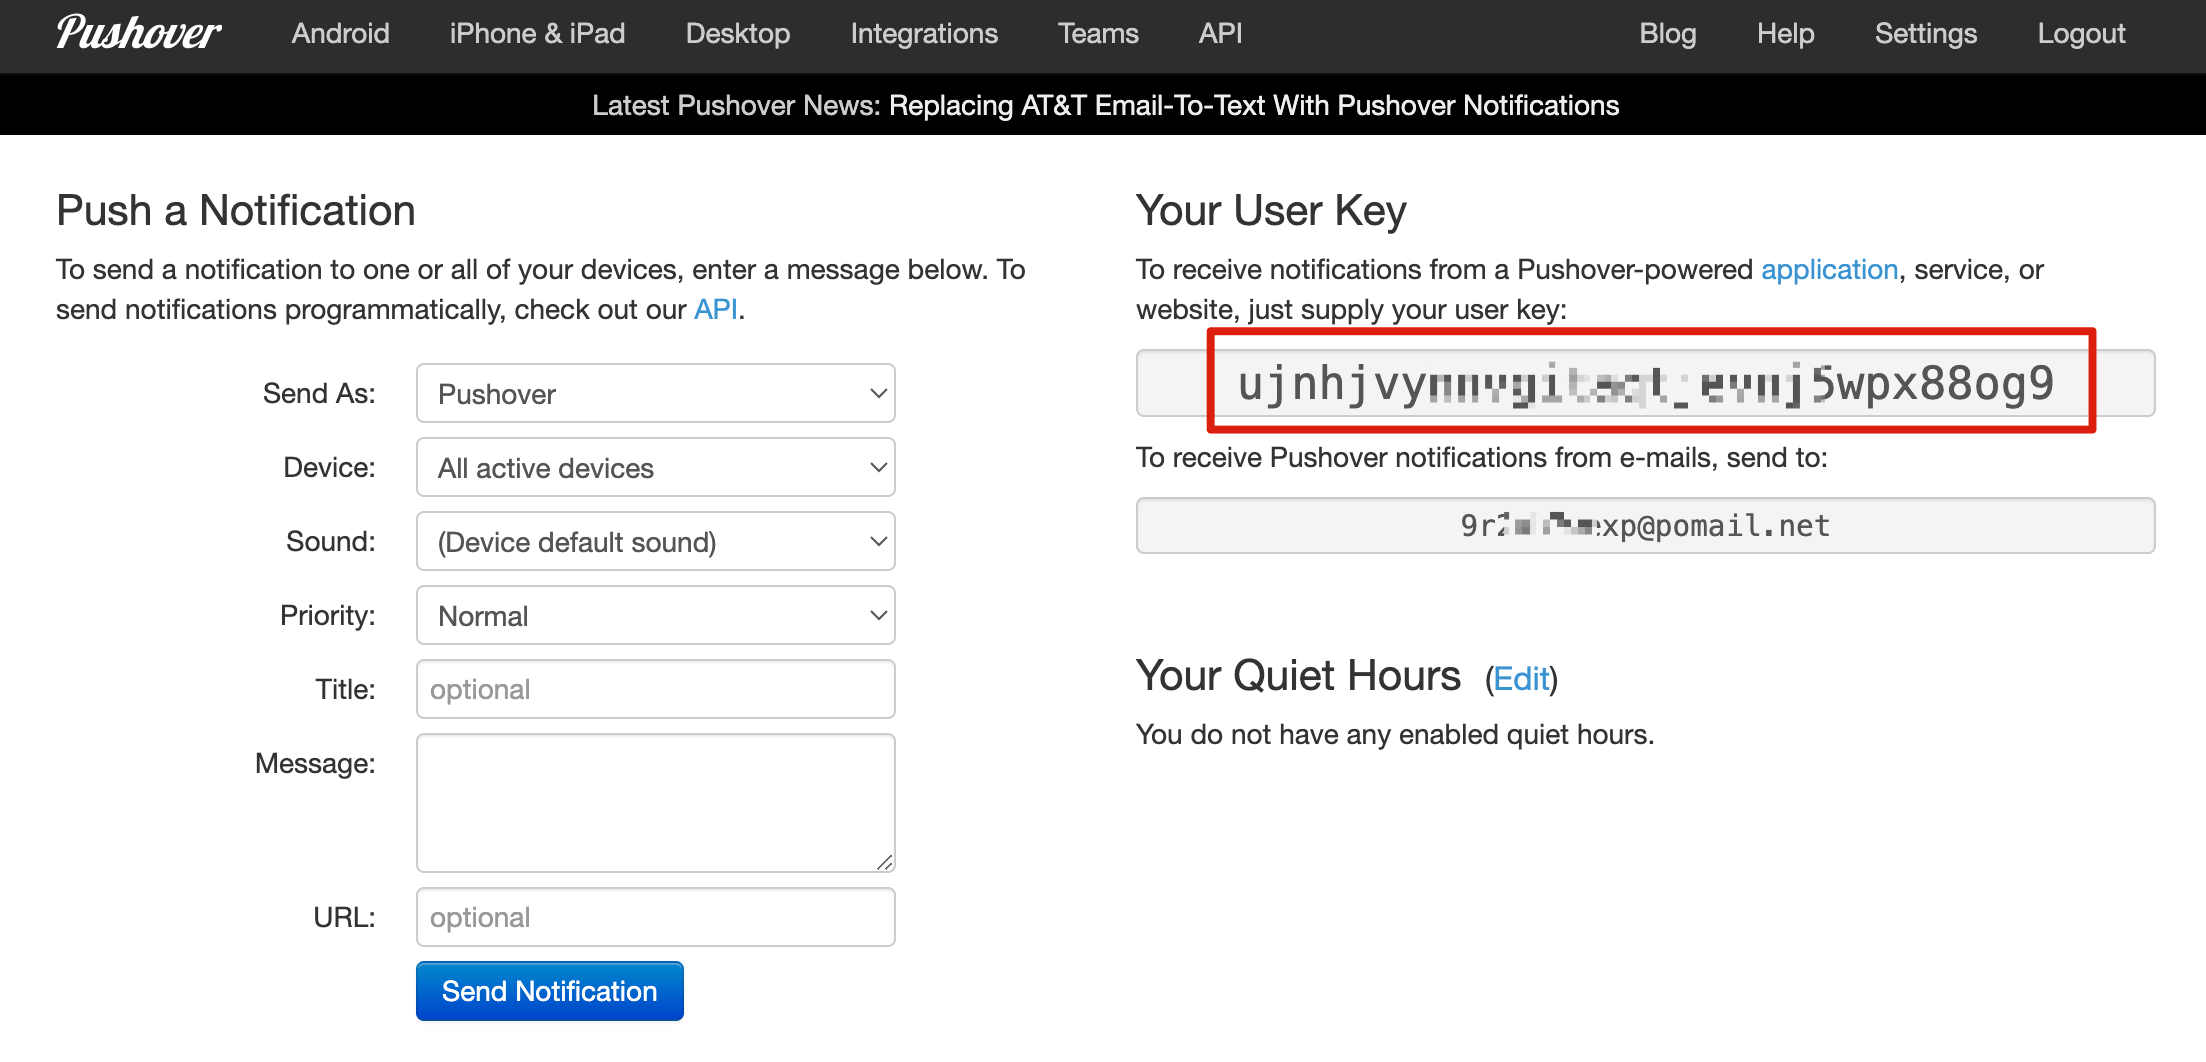Open the Help page
The width and height of the screenshot is (2206, 1062).
(x=1785, y=34)
